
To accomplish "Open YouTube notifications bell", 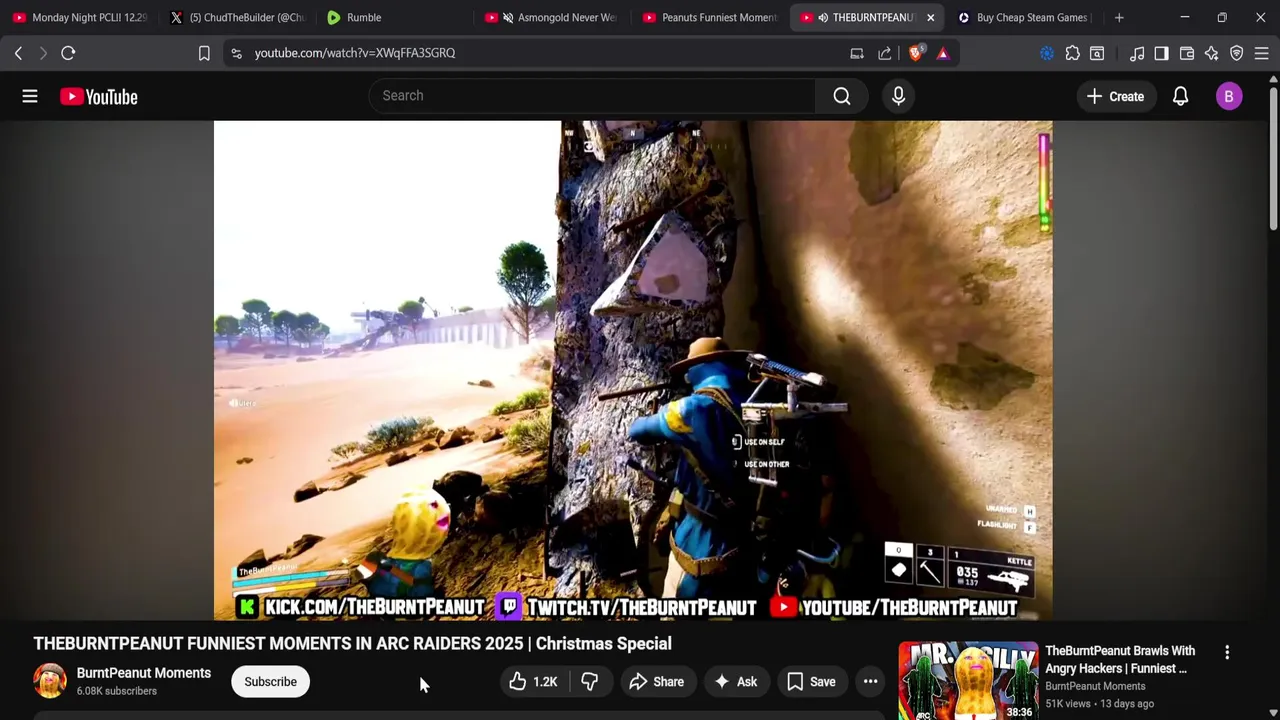I will [1180, 96].
